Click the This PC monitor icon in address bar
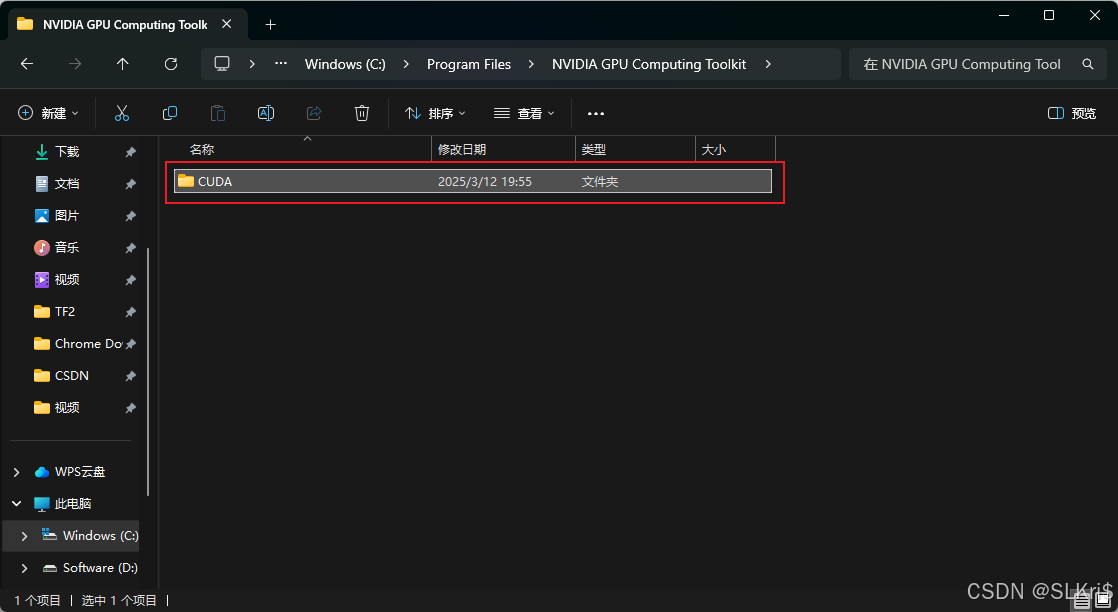 (x=222, y=64)
